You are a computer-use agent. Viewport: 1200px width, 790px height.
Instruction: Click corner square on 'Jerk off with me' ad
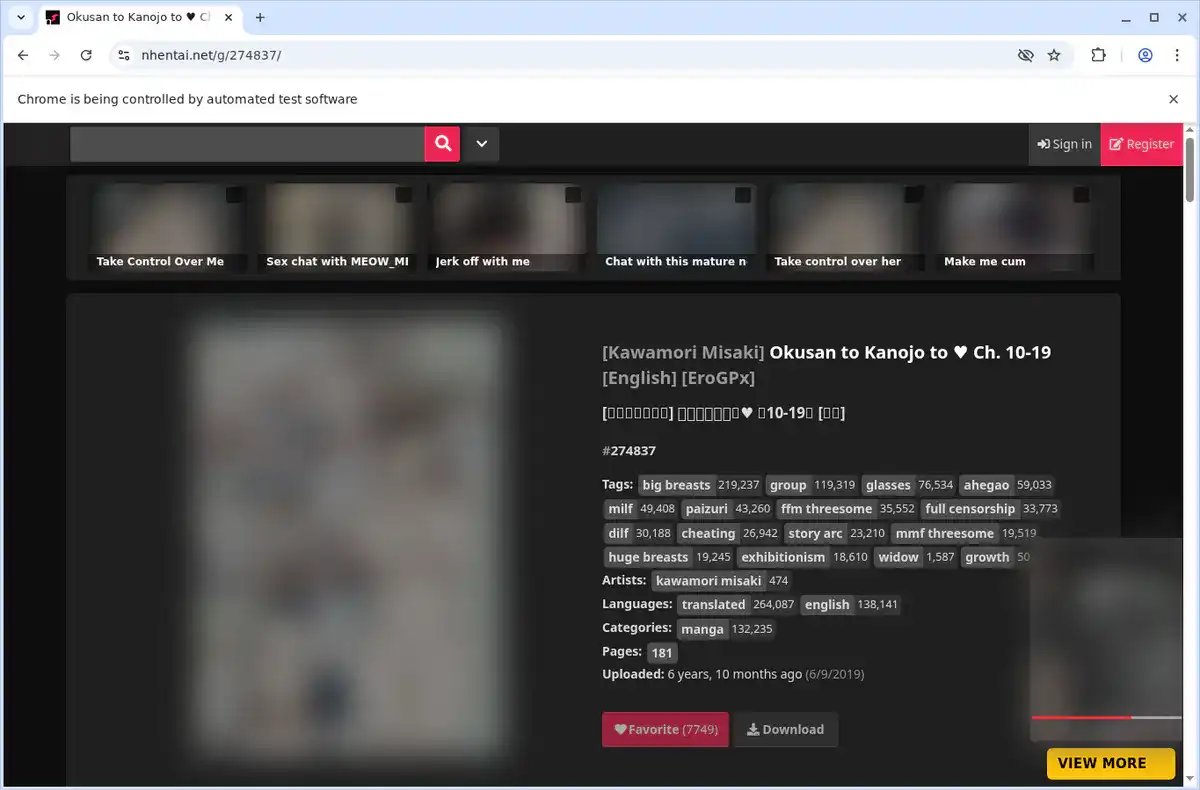(573, 195)
